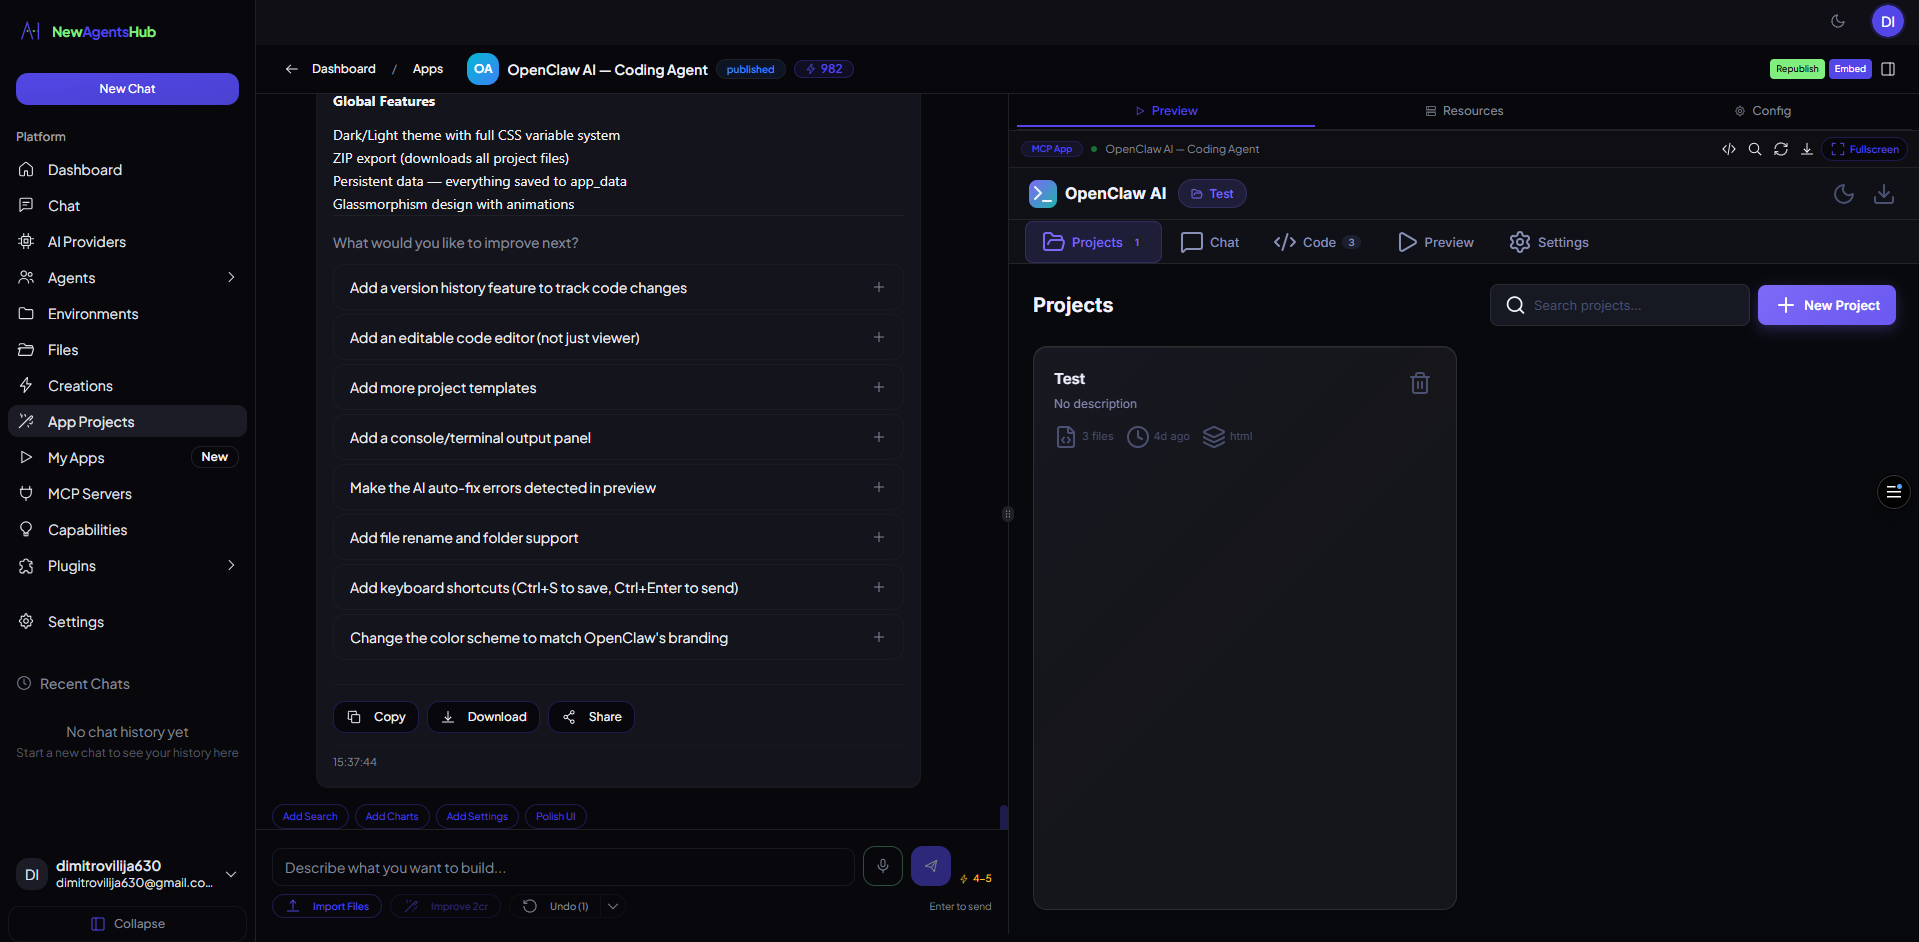Click the back arrow next to Dashboard breadcrumb
The height and width of the screenshot is (942, 1919).
pyautogui.click(x=291, y=69)
